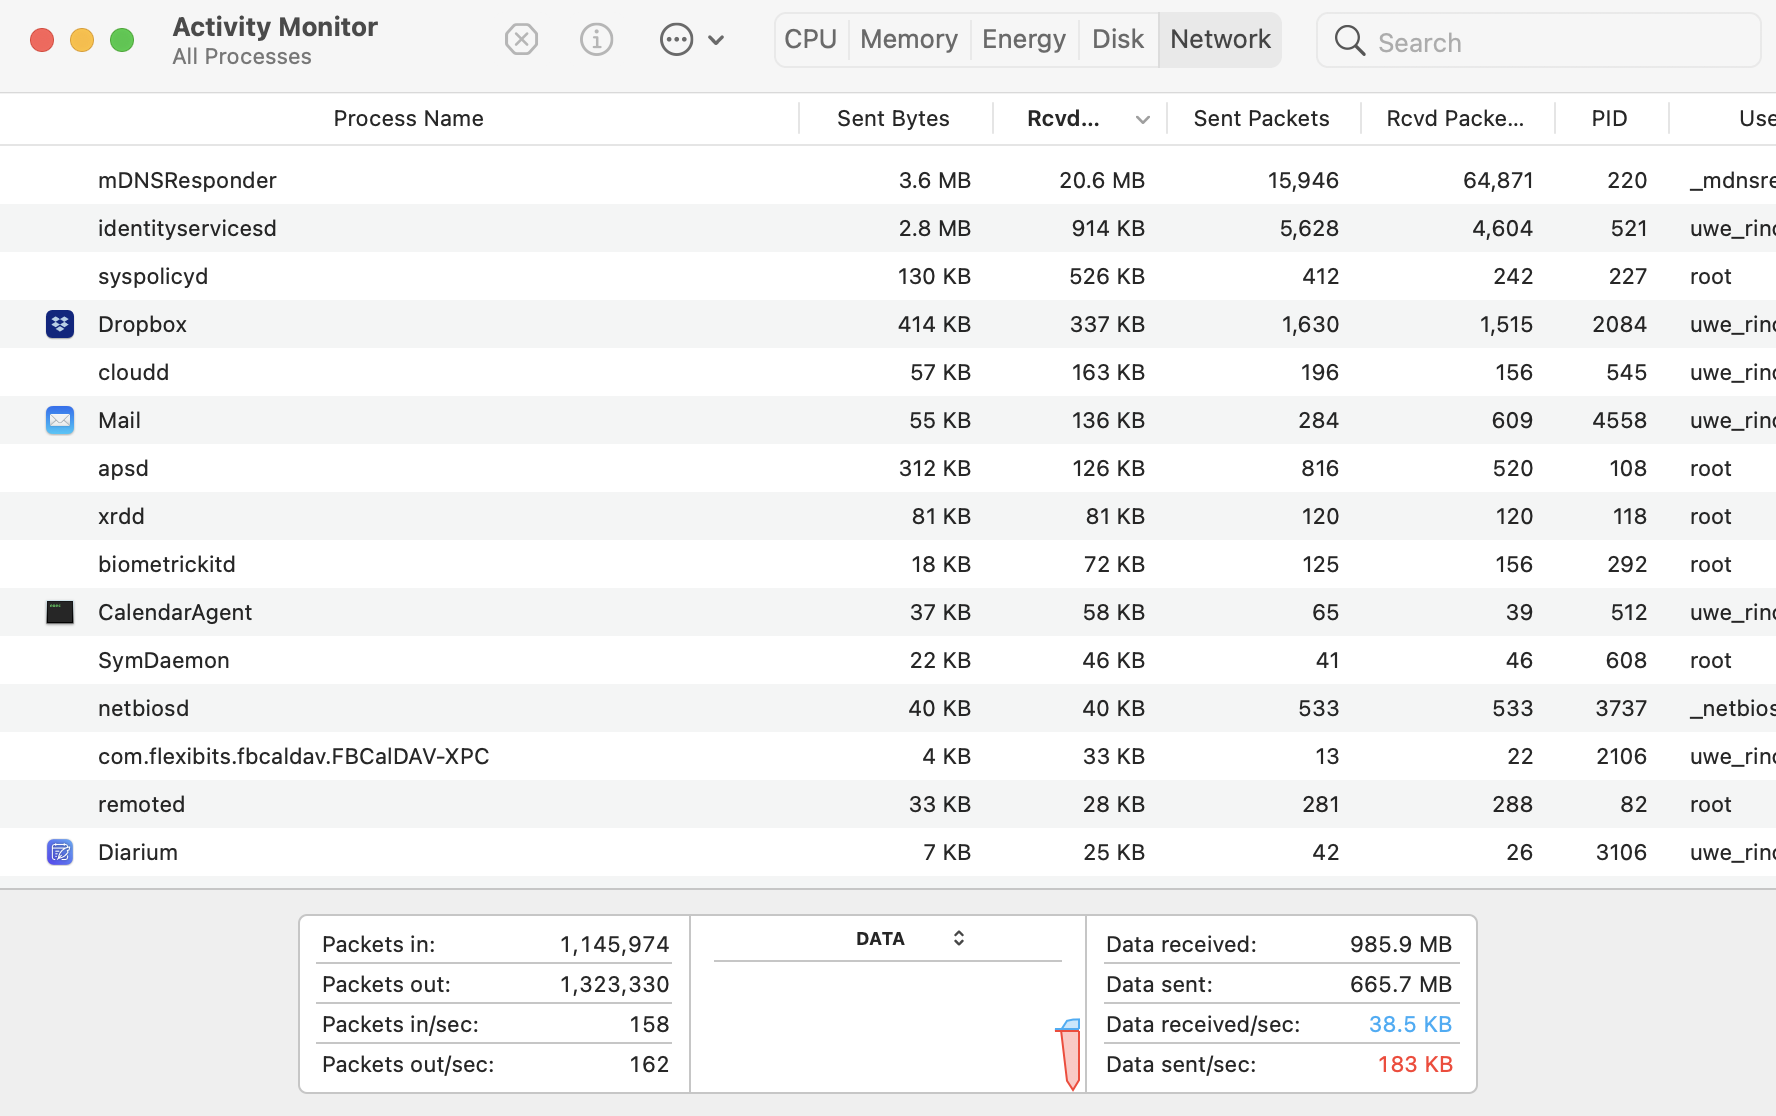Select the Diarium process name

click(138, 852)
